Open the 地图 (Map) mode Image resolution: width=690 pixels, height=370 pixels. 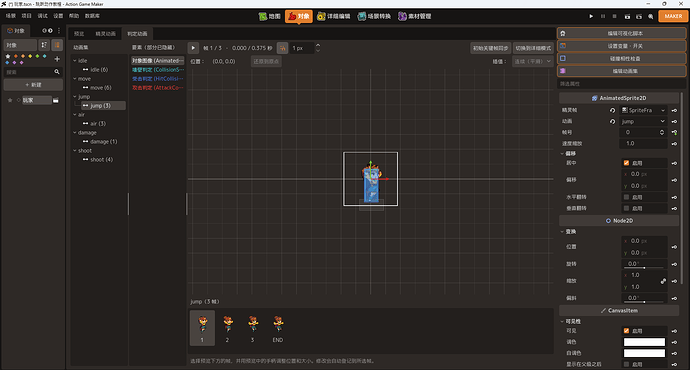[269, 16]
